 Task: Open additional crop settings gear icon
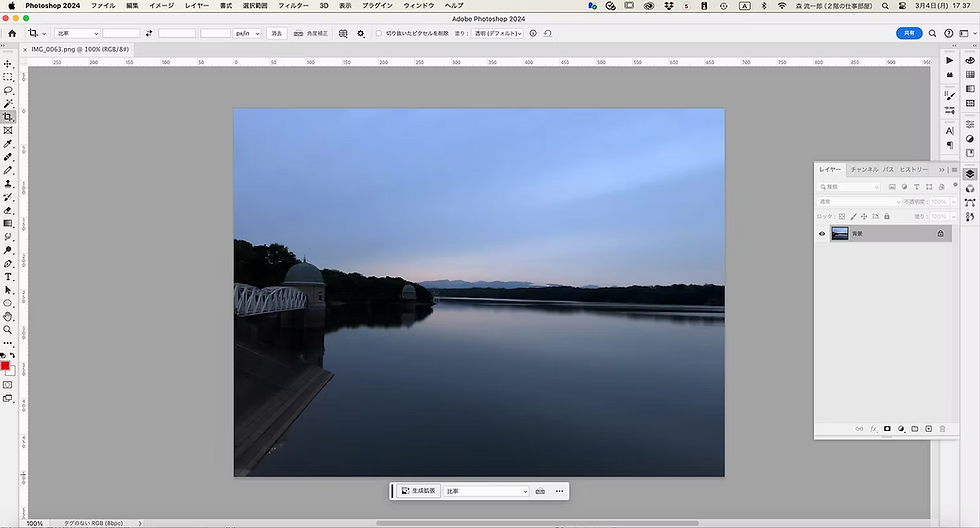[x=361, y=34]
